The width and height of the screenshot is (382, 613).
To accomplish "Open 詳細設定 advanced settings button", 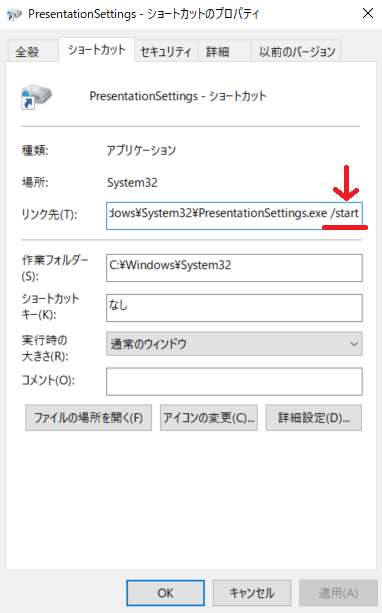I will [314, 418].
